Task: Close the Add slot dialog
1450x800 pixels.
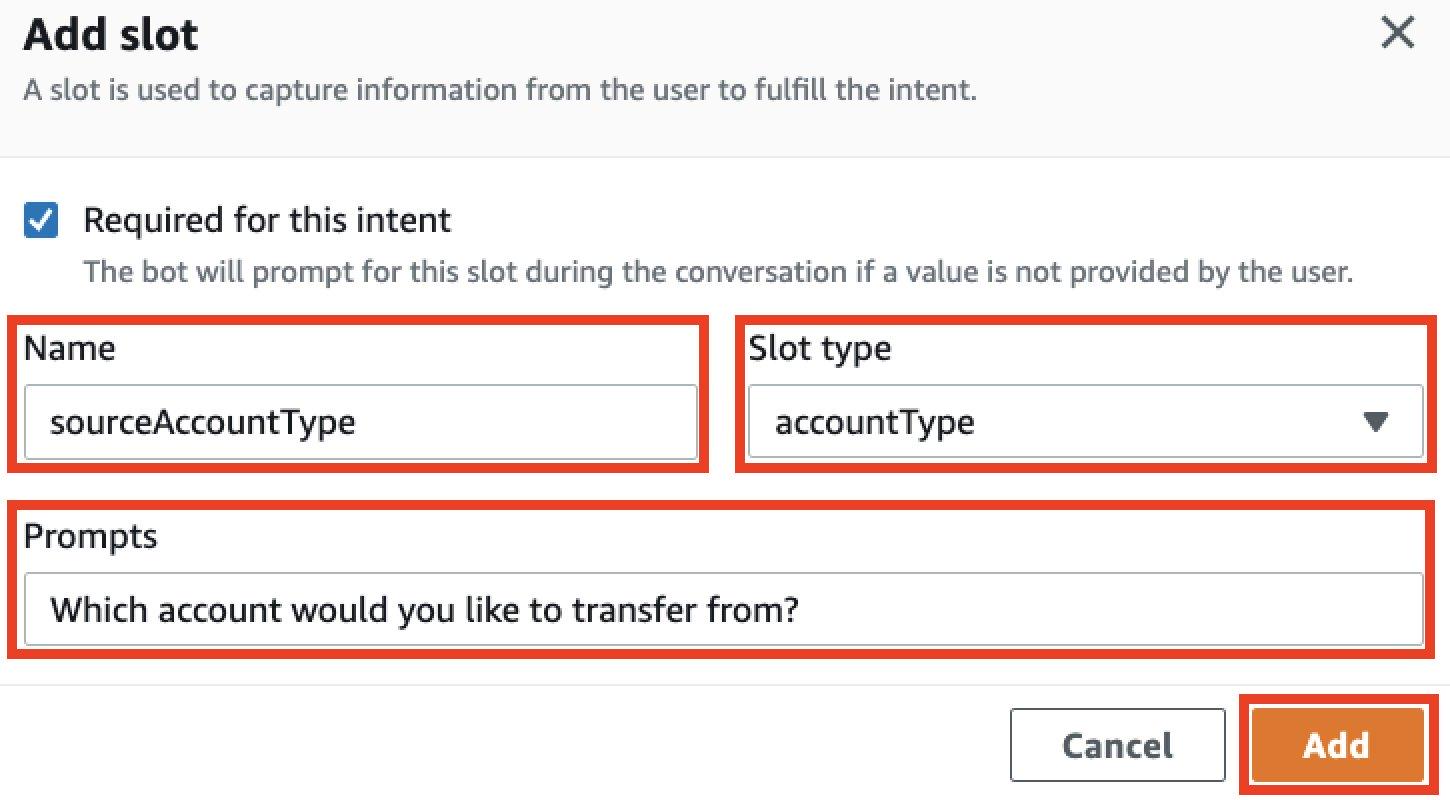Action: (x=1397, y=34)
